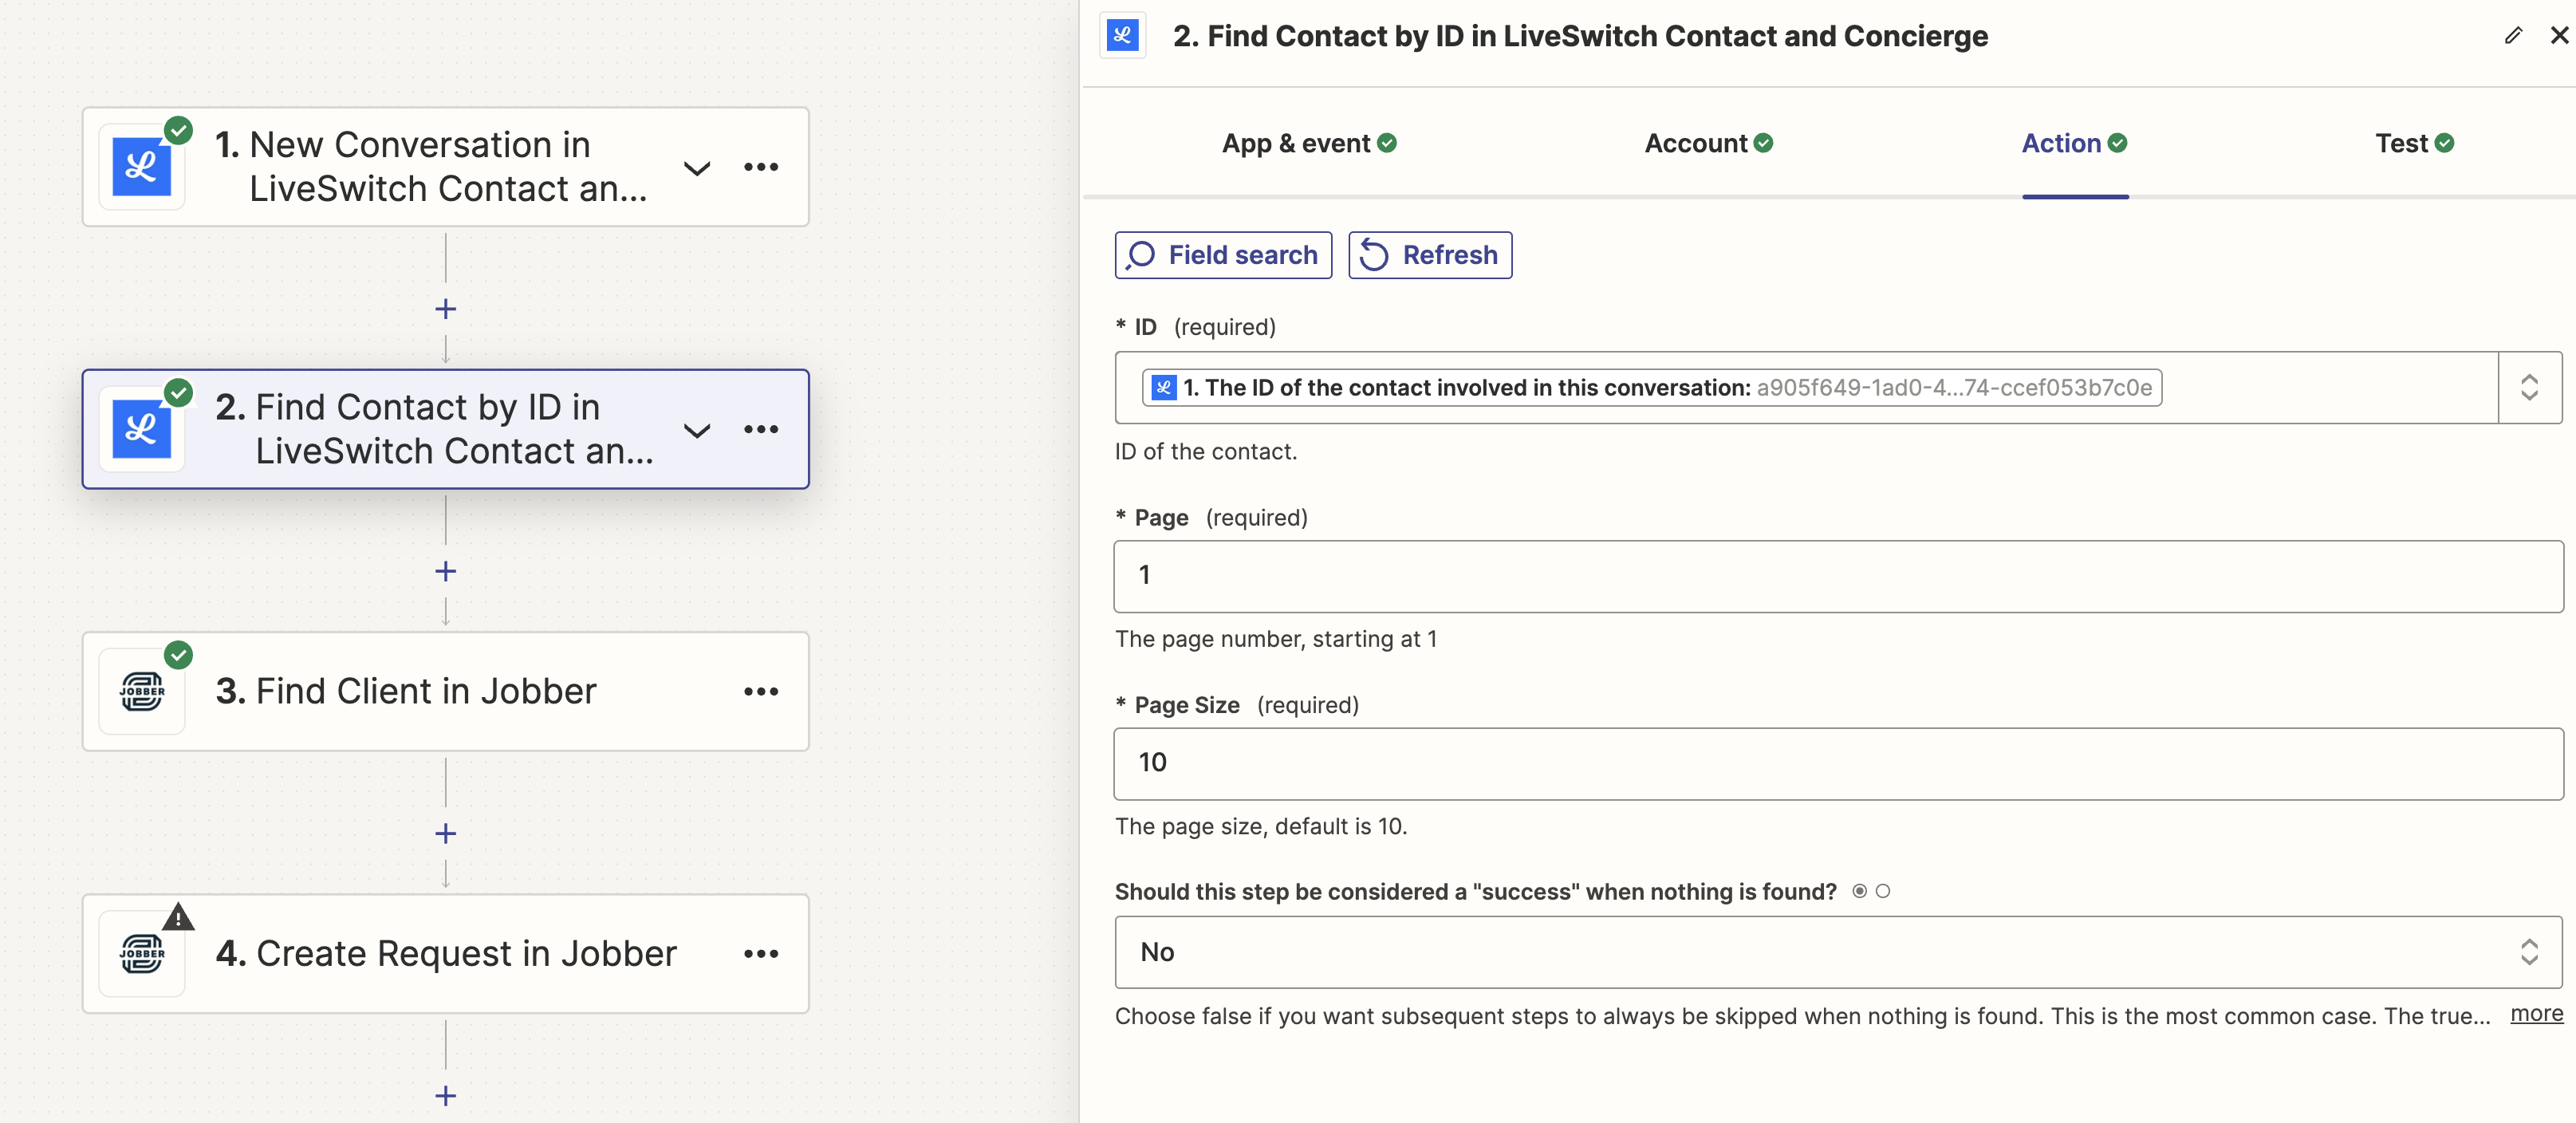Click panel title '2. Find Contact by ID'
Viewport: 2576px width, 1123px height.
(x=1580, y=36)
